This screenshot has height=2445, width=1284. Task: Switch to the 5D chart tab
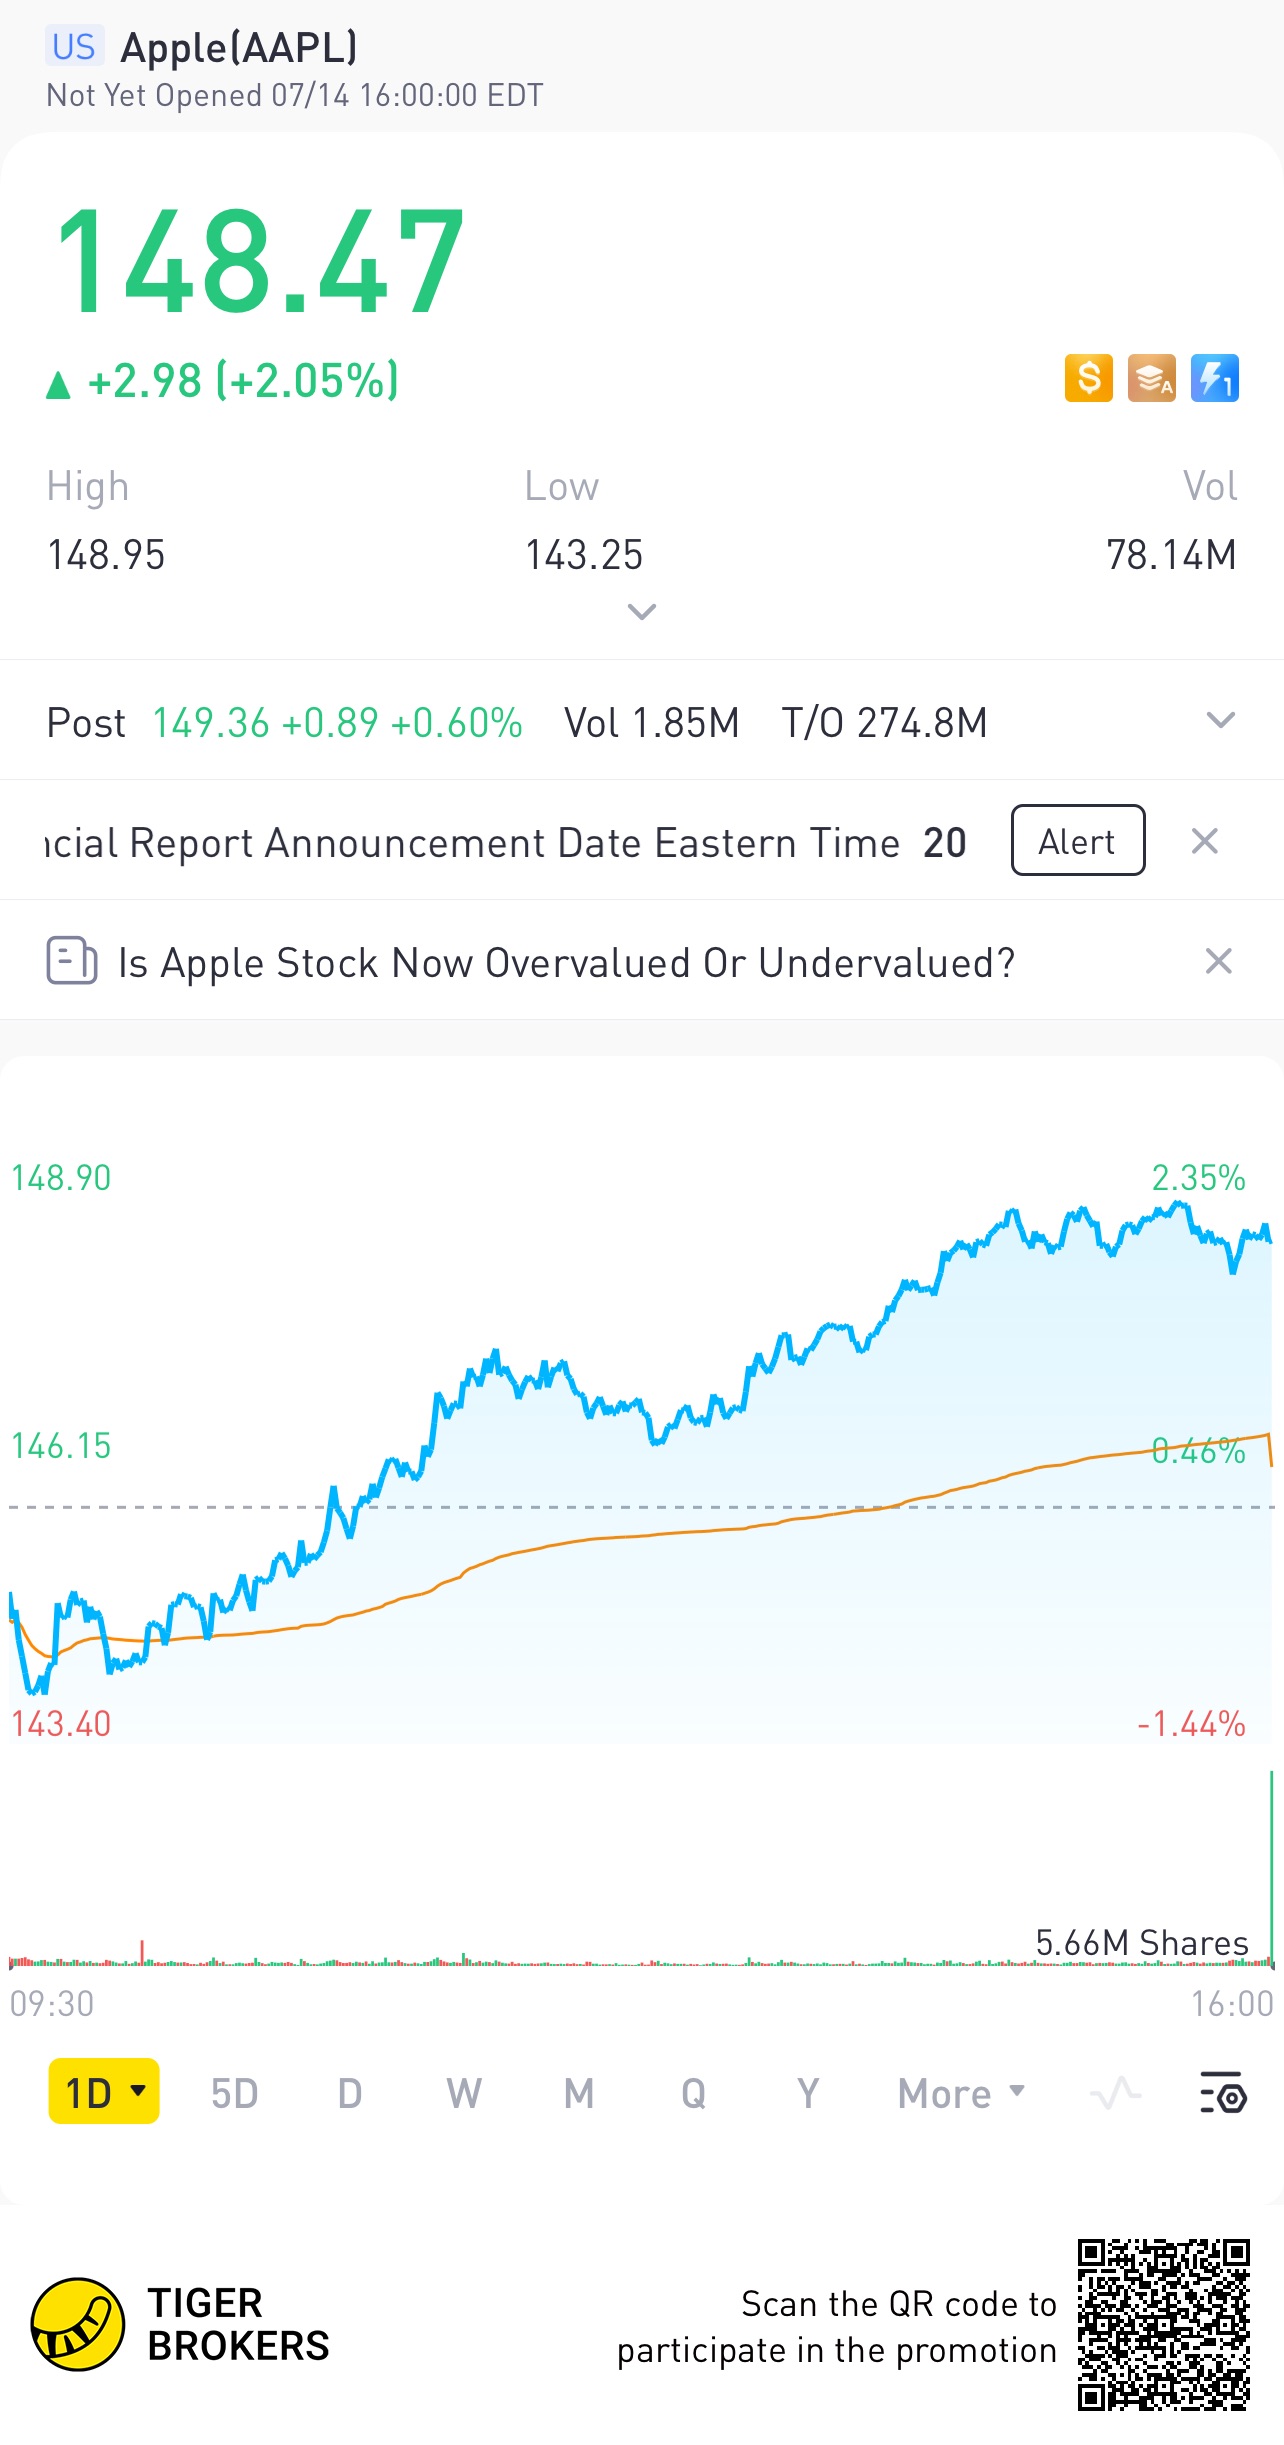[235, 2093]
